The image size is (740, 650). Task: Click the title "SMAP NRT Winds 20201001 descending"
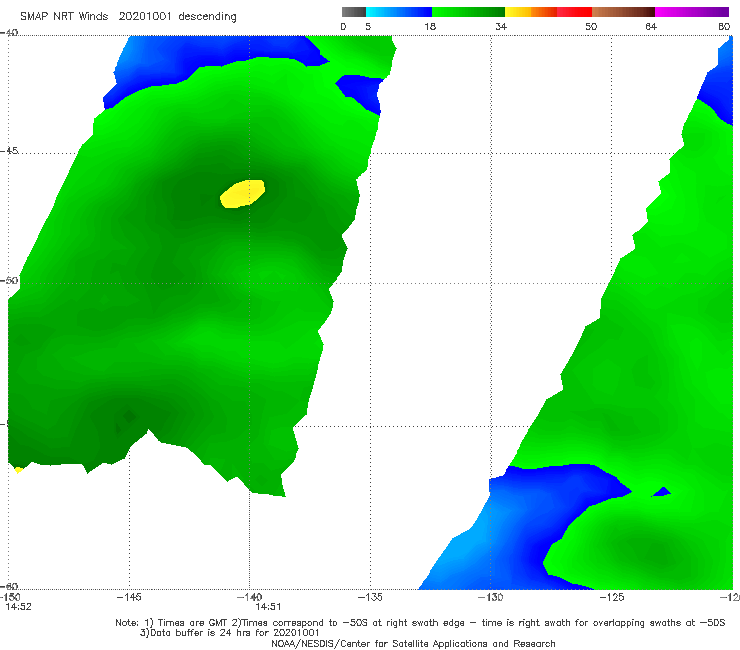coord(128,17)
